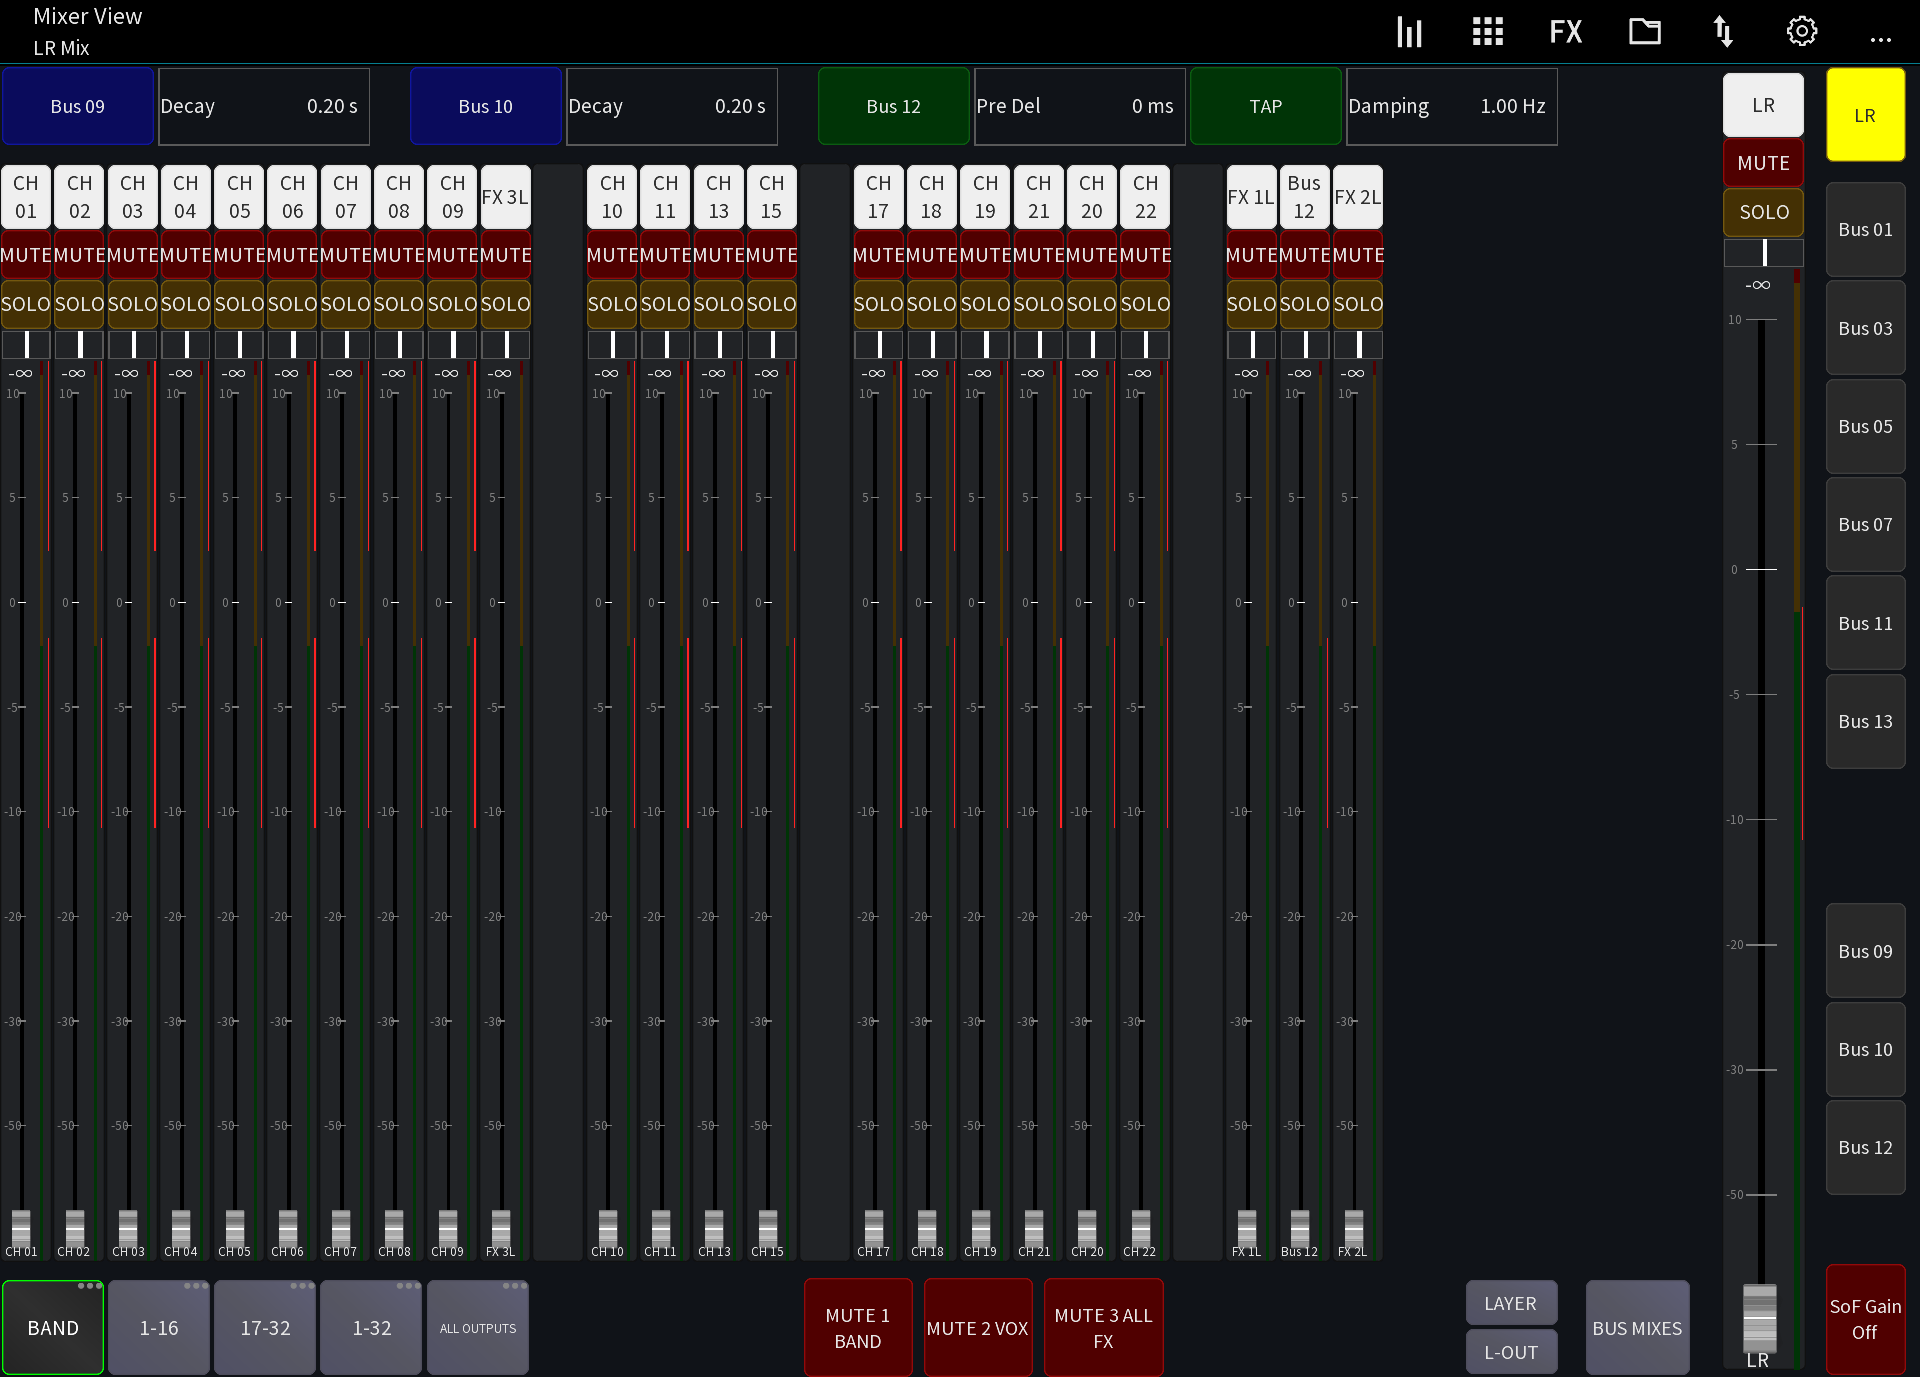Solo channel CH 10
This screenshot has width=1920, height=1377.
[x=612, y=304]
